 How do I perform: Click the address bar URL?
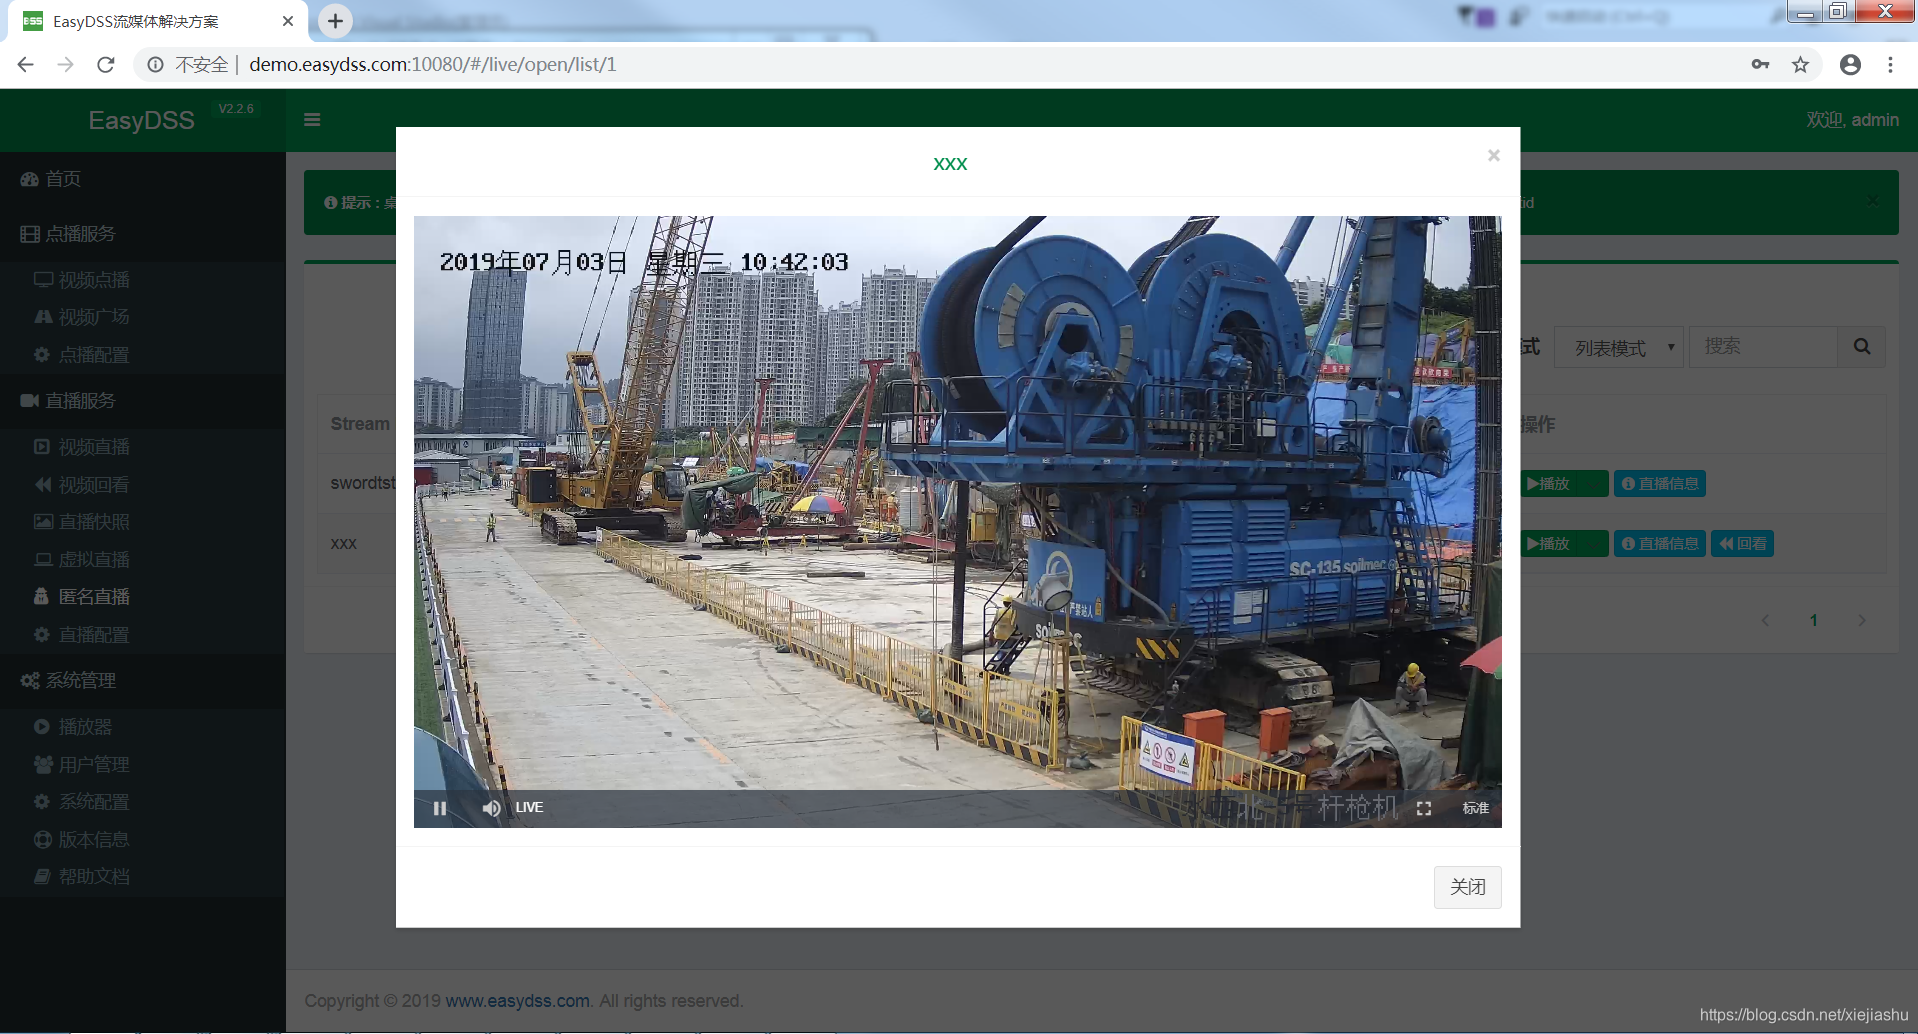pos(433,65)
